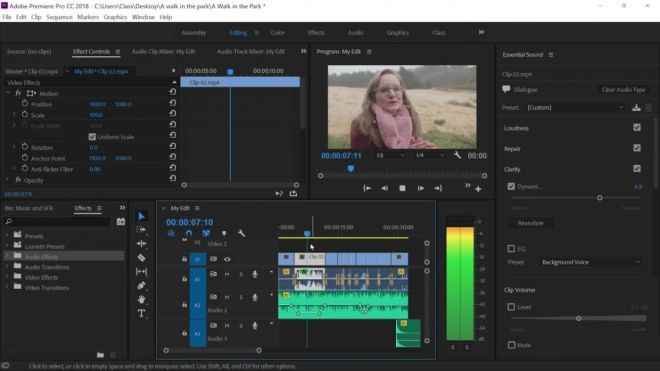Expand the Video Transitions folder

click(7, 287)
